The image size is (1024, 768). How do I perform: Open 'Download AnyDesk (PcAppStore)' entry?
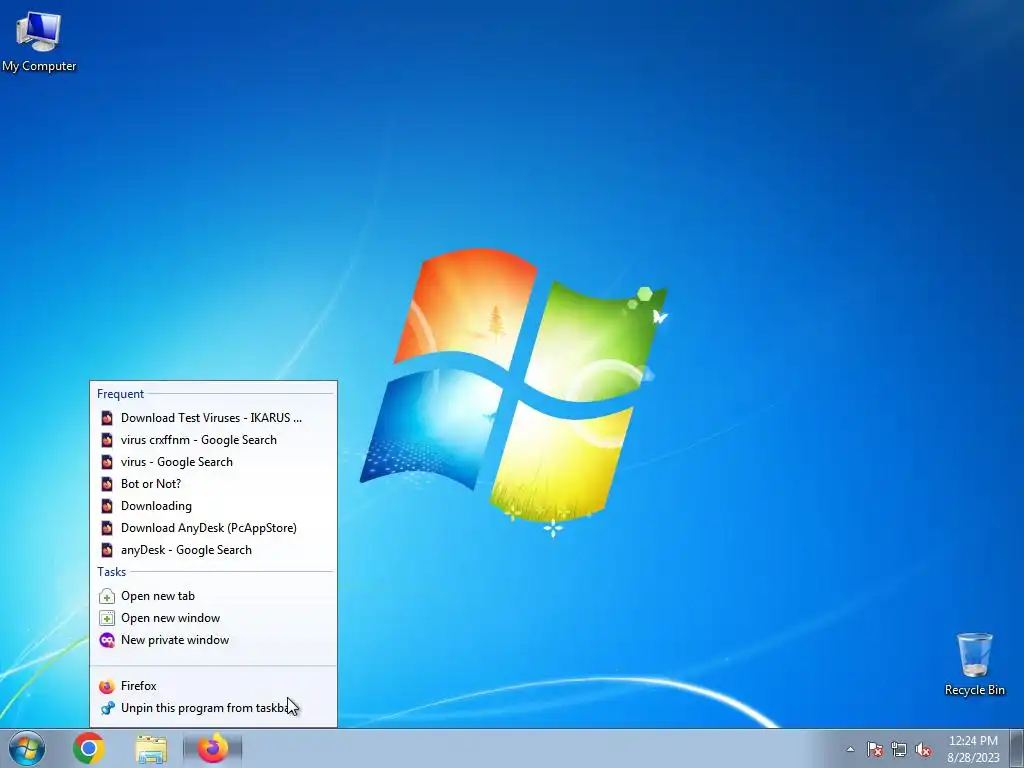click(214, 528)
